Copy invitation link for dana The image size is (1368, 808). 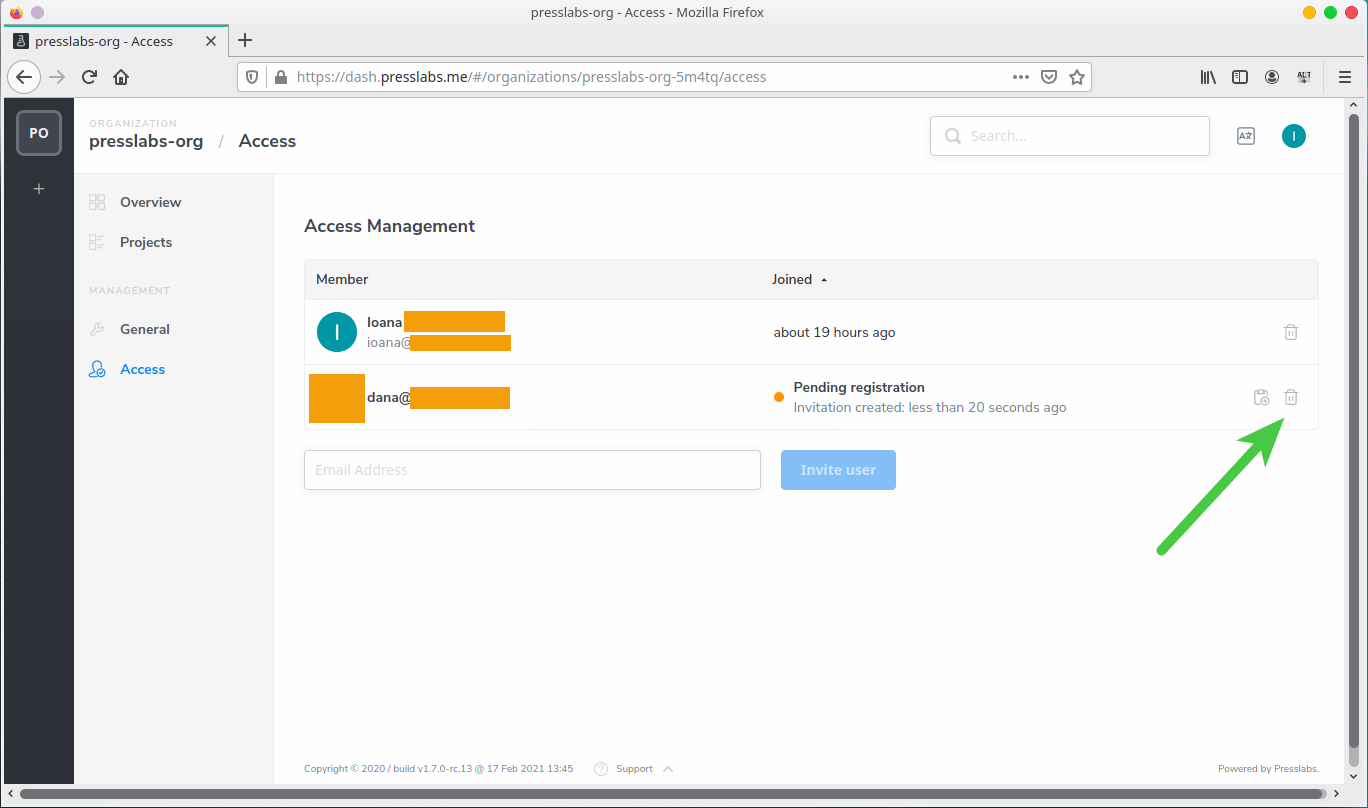[1262, 397]
